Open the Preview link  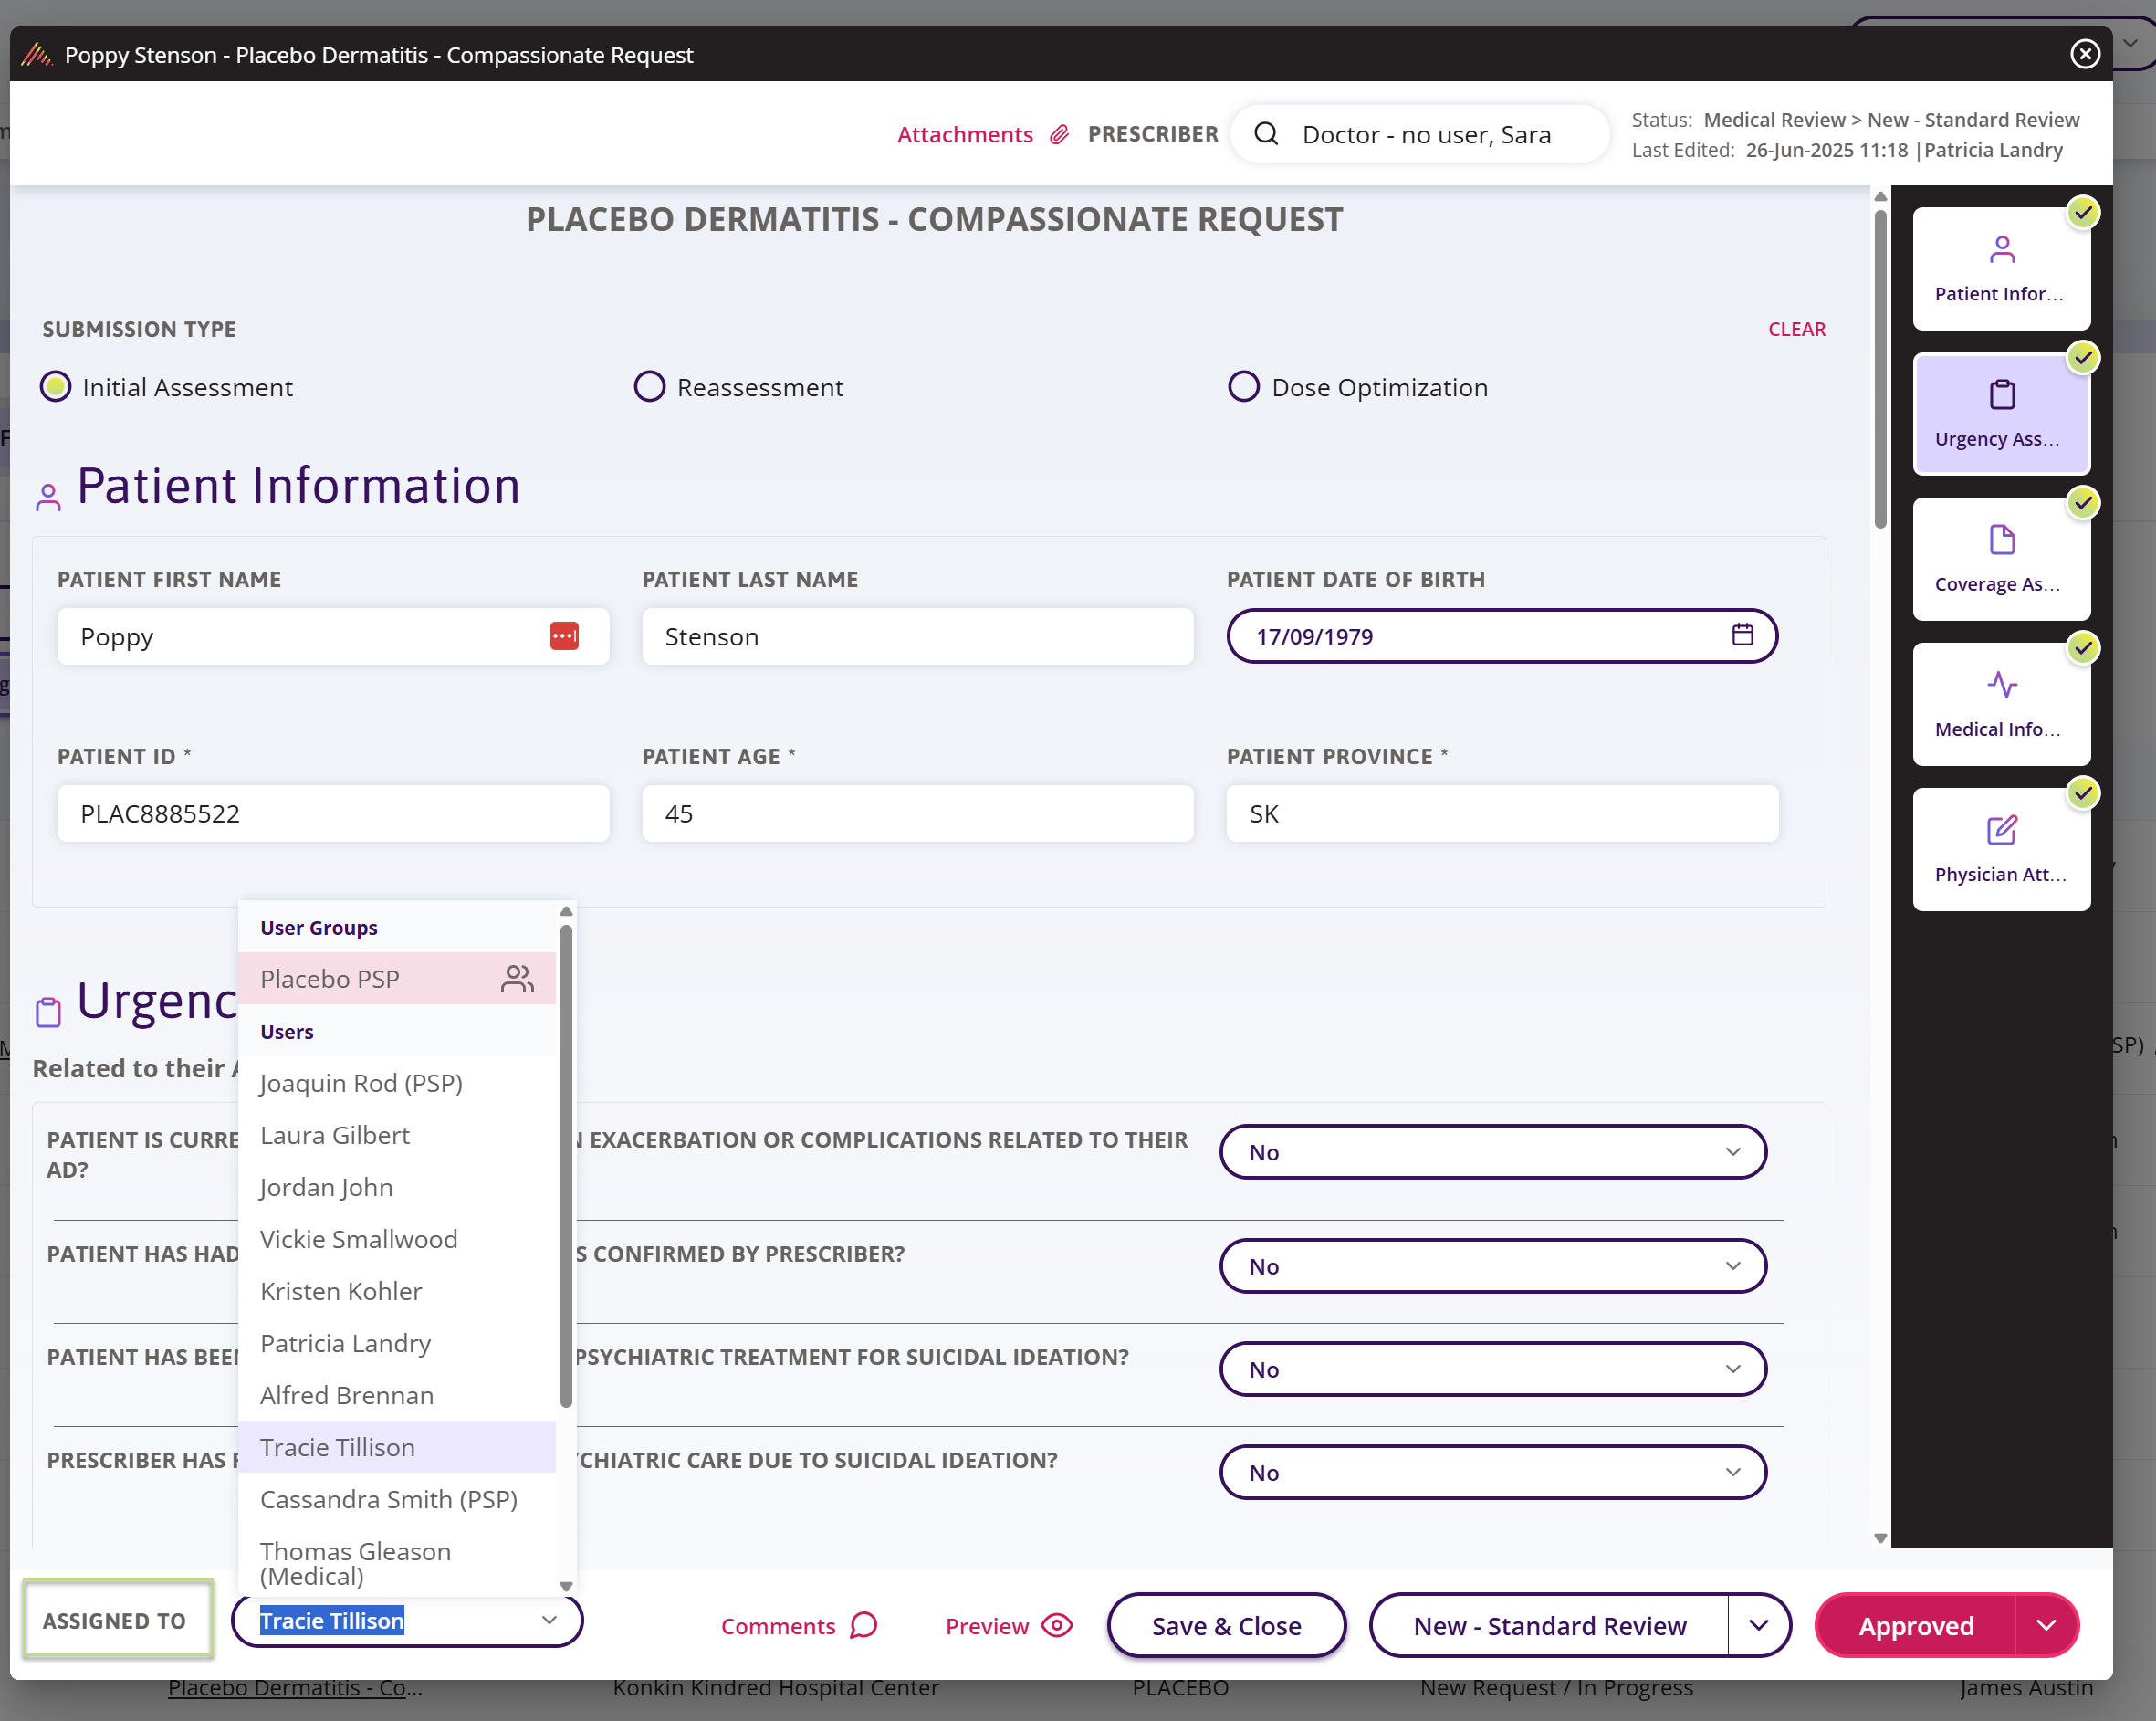point(987,1626)
